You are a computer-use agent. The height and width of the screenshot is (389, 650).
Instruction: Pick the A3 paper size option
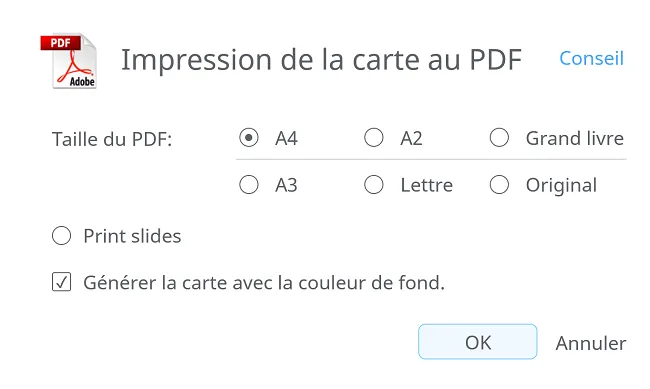coord(249,185)
